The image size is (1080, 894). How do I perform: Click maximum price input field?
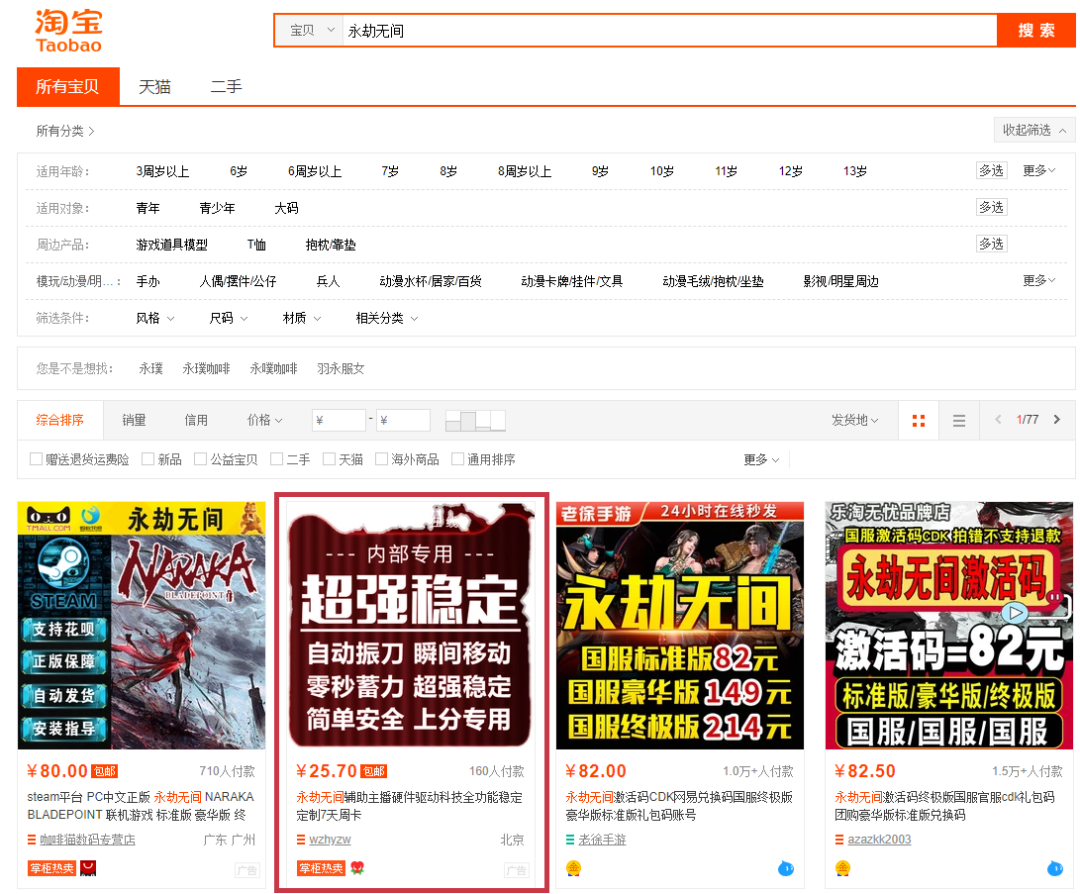tap(403, 420)
